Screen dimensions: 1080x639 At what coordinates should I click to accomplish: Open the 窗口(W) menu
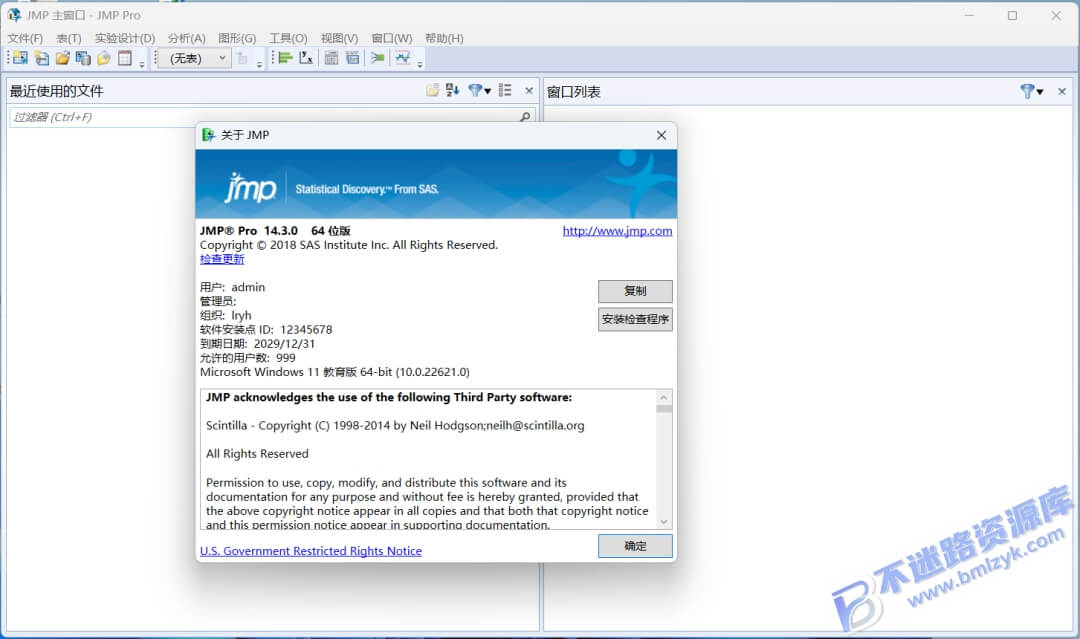(x=391, y=39)
